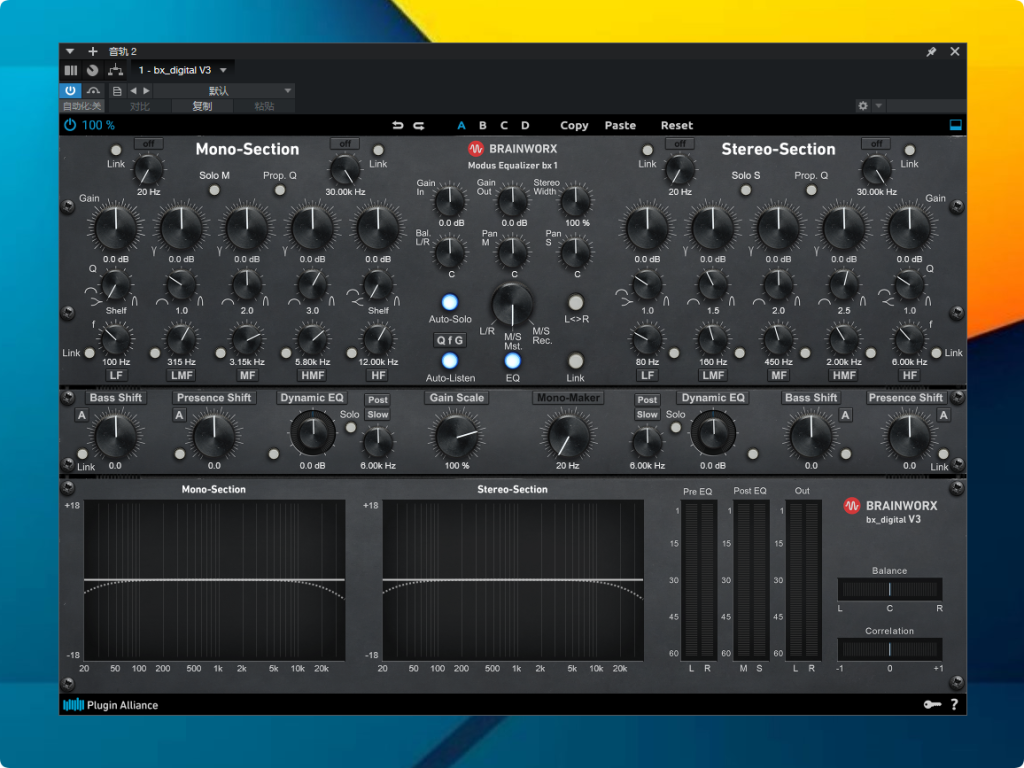This screenshot has width=1024, height=768.
Task: Click the round macro controls knob icon
Action: (x=93, y=70)
